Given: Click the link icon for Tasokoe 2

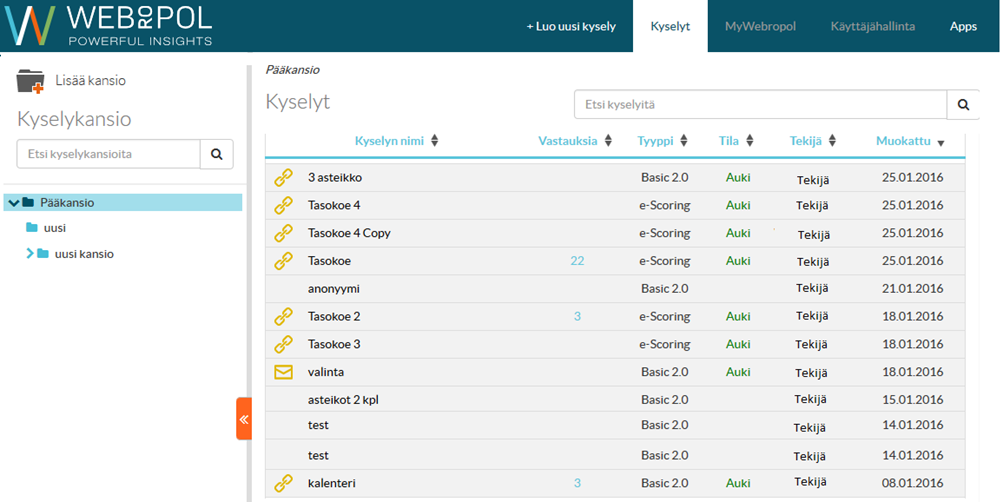Looking at the screenshot, I should 283,317.
